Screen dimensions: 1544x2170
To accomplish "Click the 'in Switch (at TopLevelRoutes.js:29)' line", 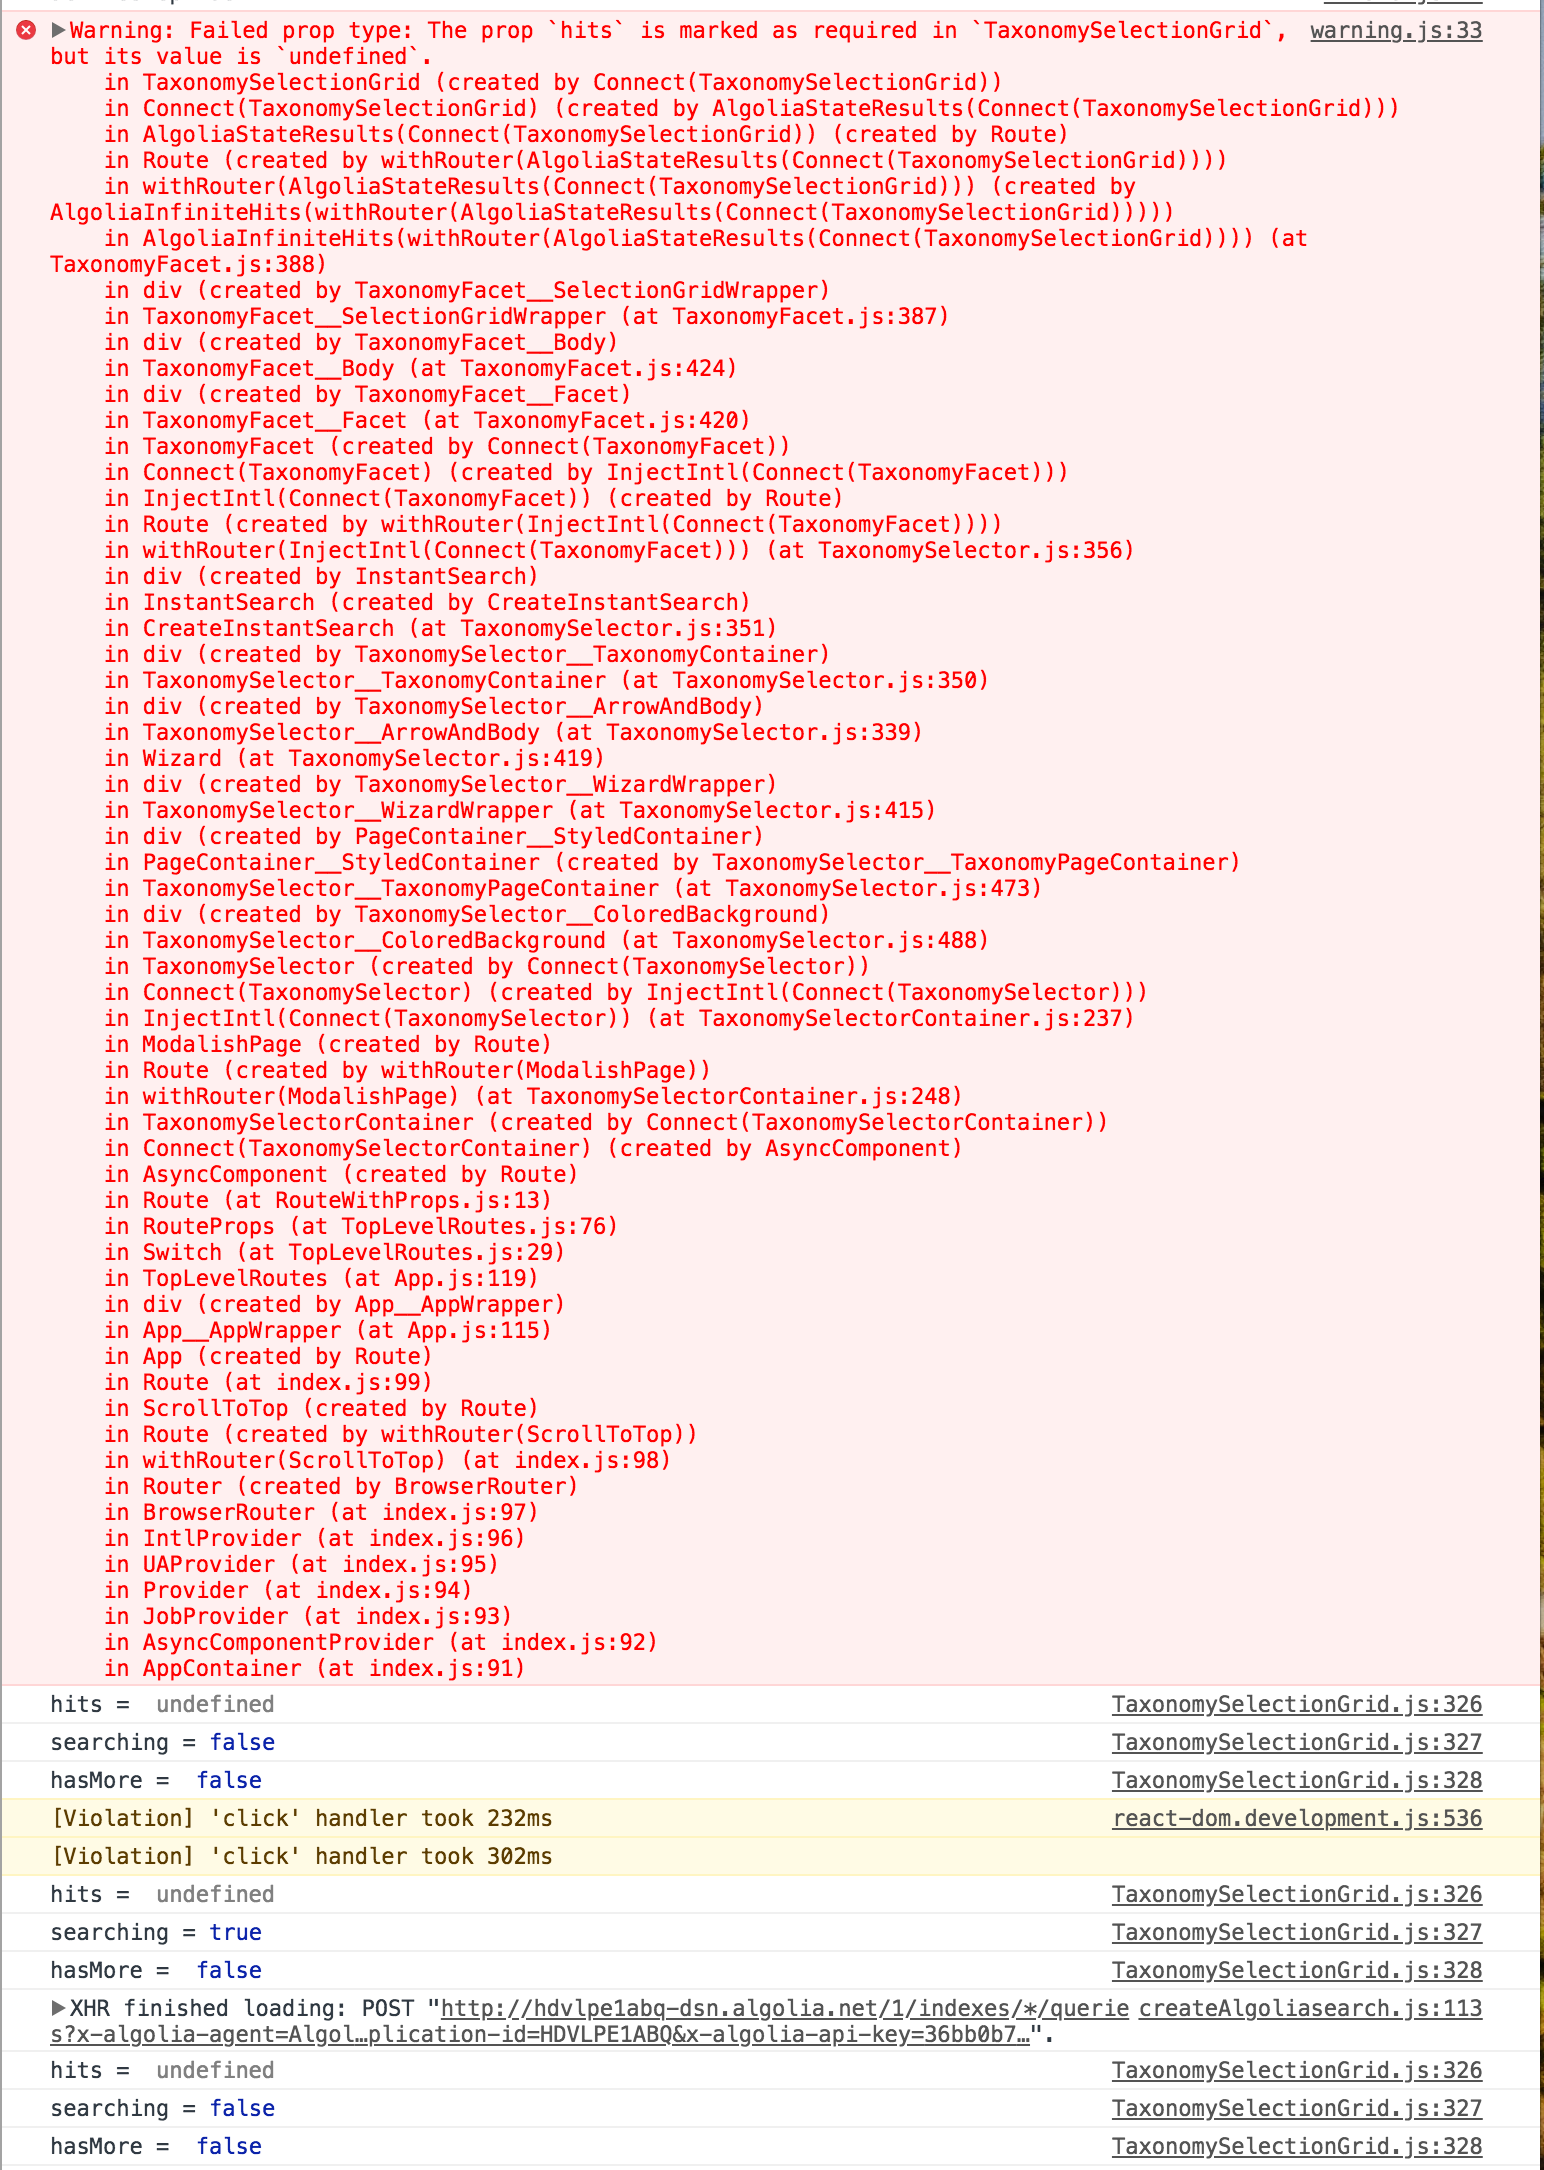I will coord(334,1252).
